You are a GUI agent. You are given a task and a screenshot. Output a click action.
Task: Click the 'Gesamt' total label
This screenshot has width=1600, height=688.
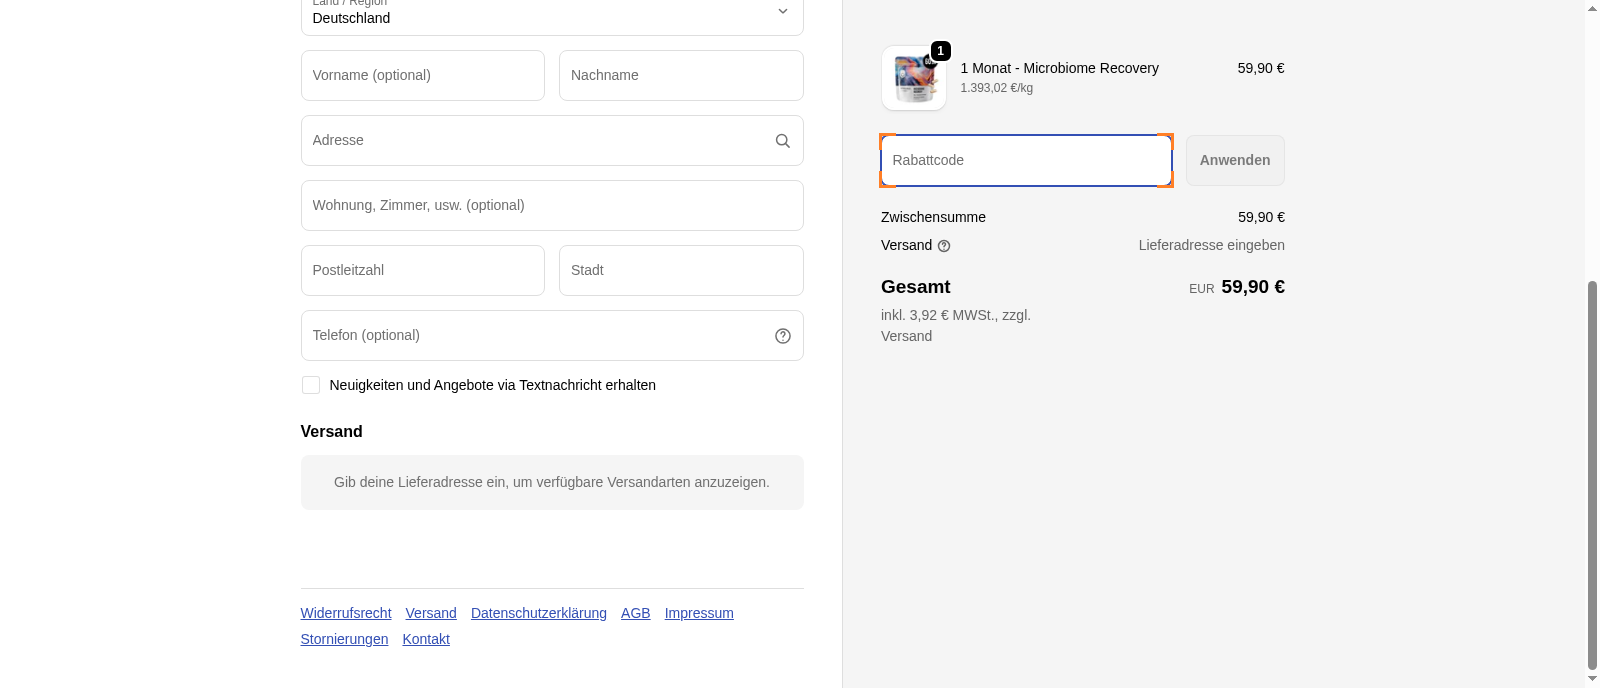pyautogui.click(x=916, y=287)
